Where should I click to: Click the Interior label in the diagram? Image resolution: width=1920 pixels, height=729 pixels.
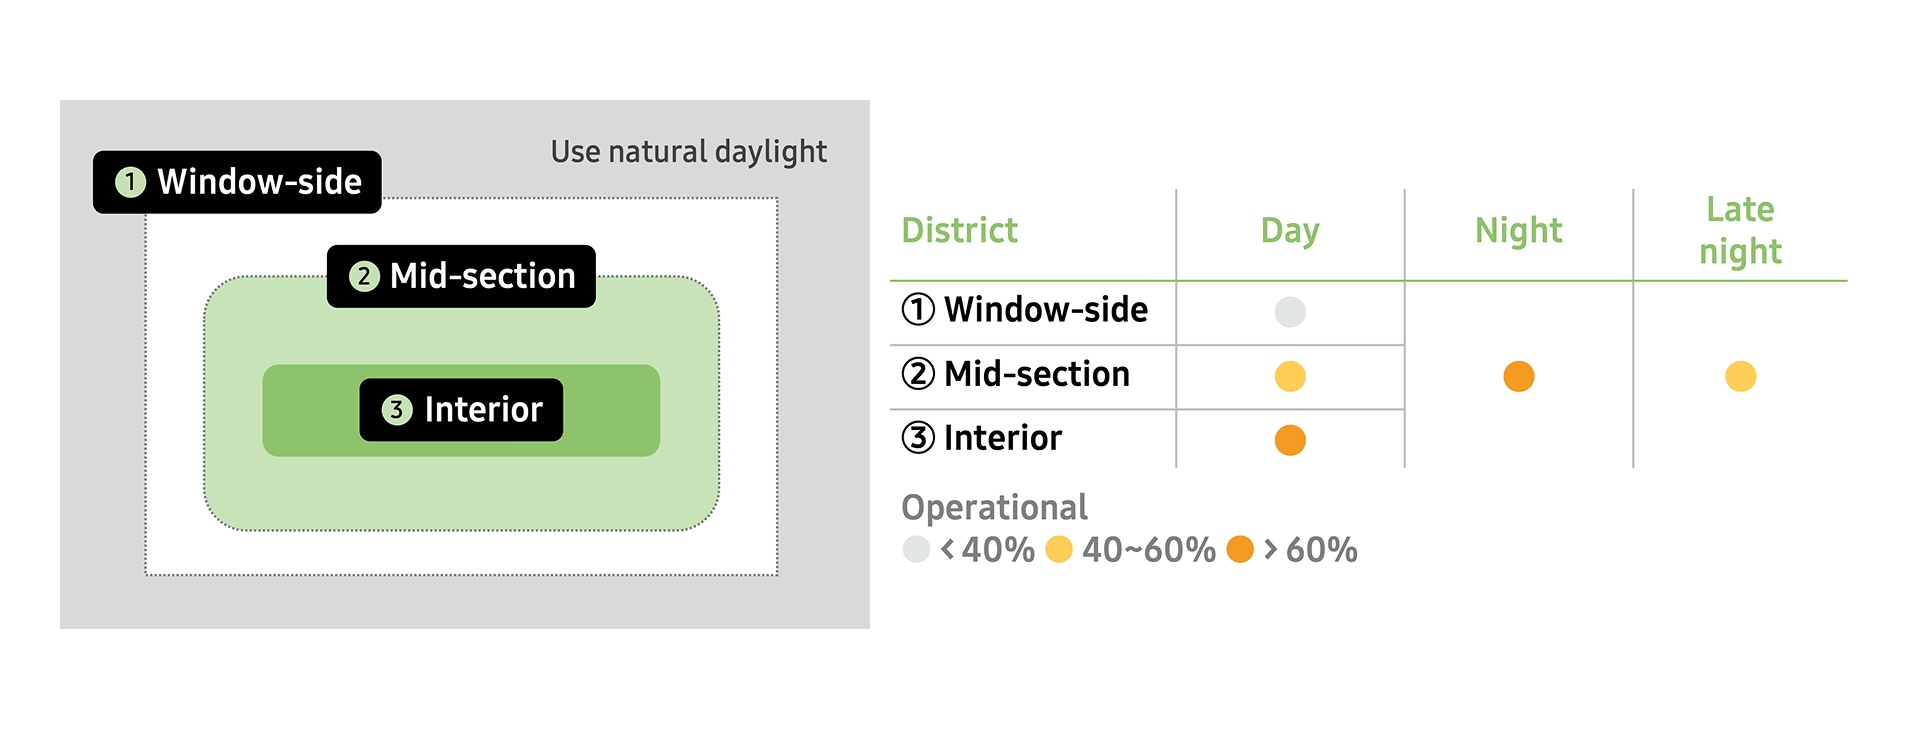[x=482, y=410]
